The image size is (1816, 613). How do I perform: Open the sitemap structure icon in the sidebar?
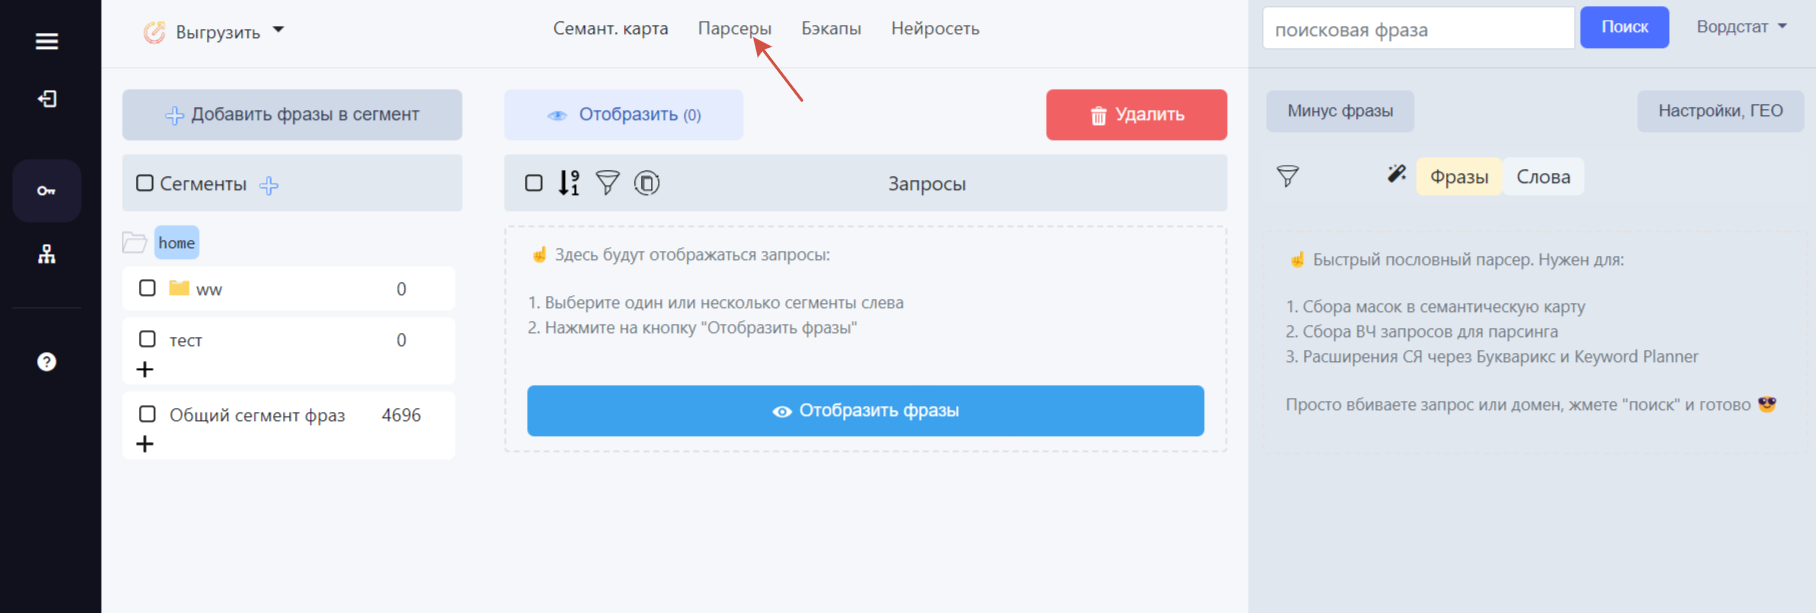(47, 254)
